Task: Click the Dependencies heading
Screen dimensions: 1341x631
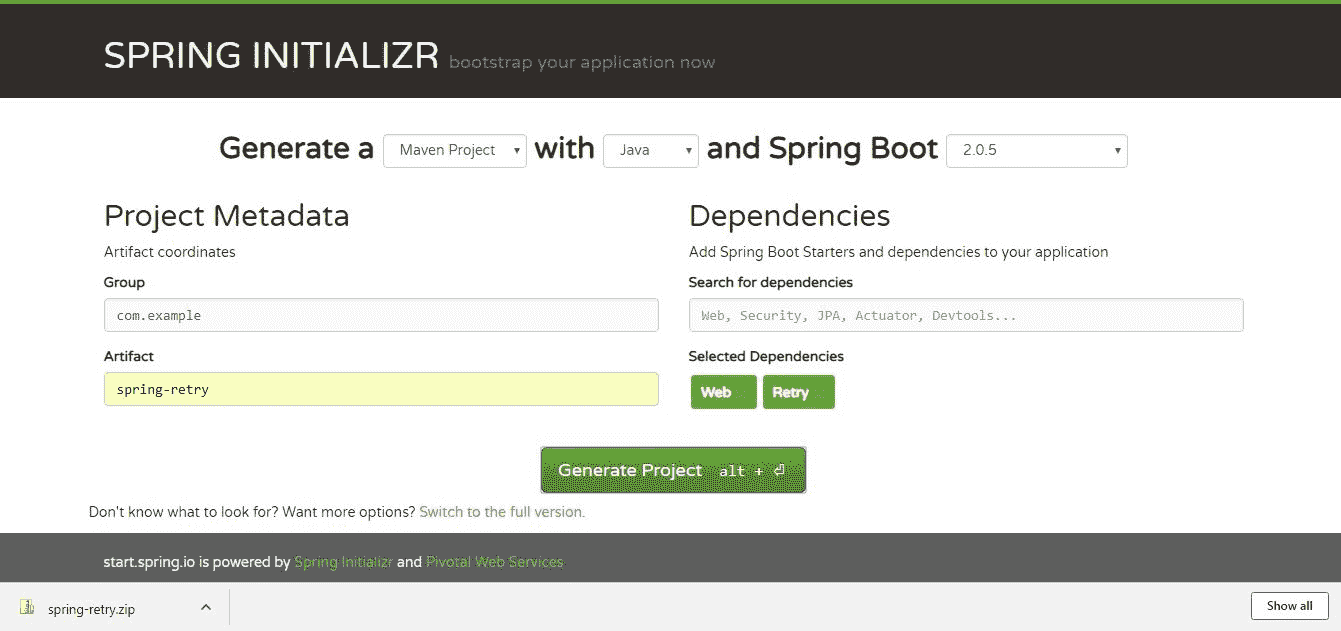Action: click(789, 216)
